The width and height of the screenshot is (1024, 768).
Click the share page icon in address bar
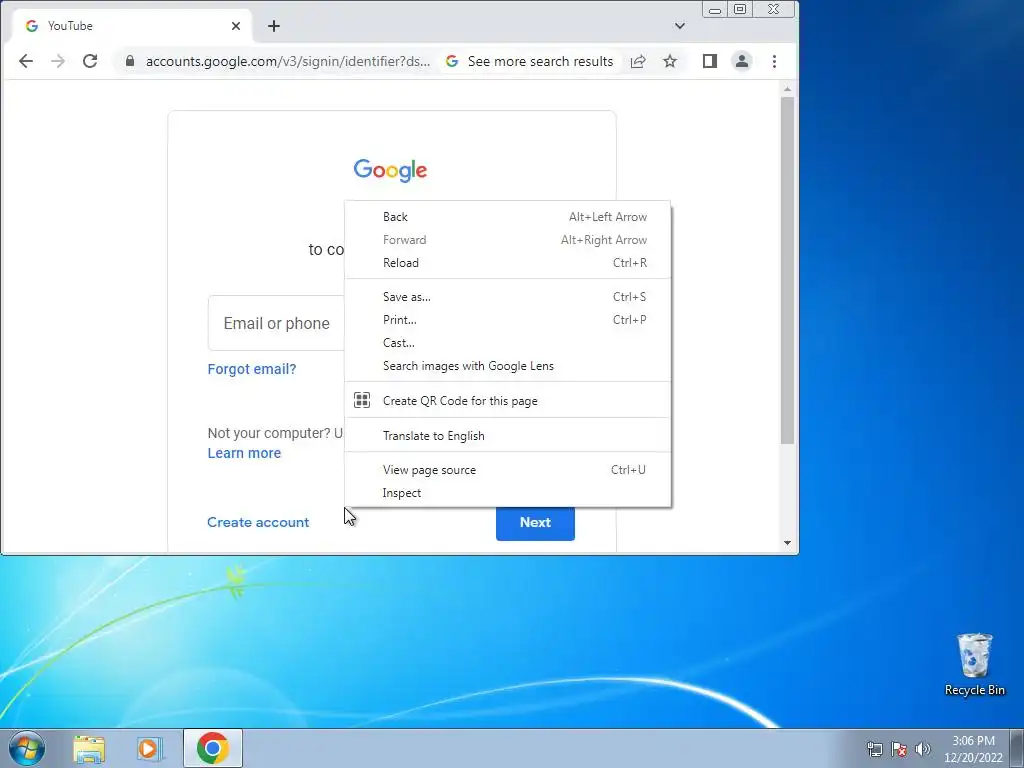638,61
